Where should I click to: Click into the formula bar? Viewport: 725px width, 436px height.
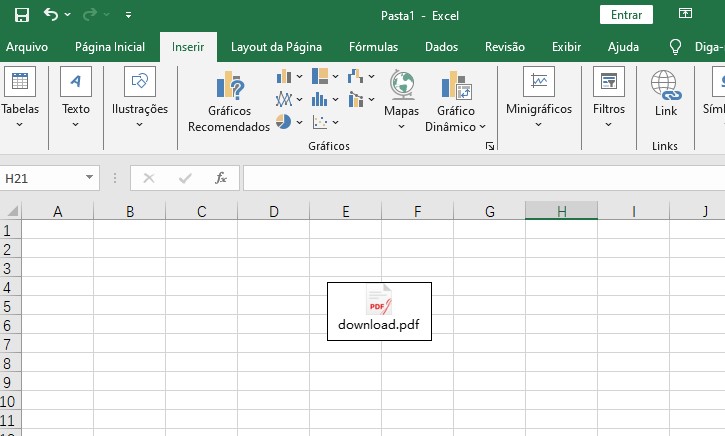tap(484, 178)
